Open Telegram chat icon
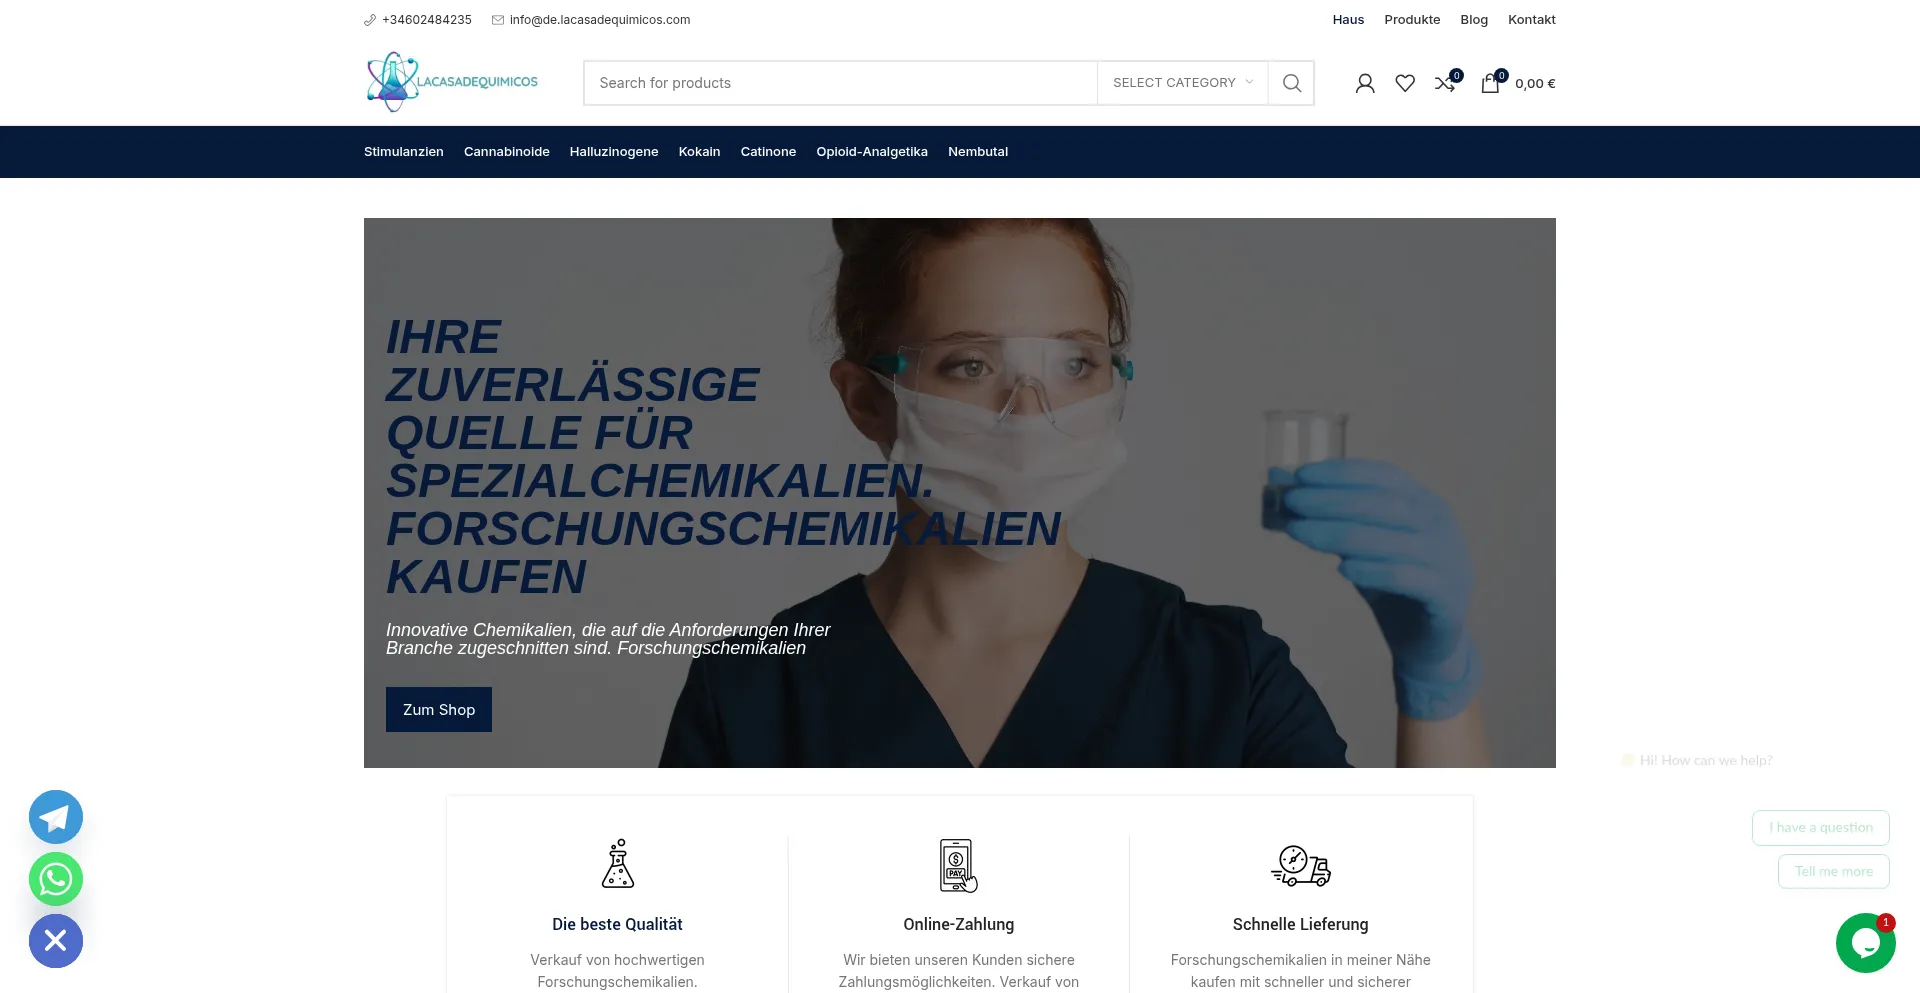 (x=55, y=816)
